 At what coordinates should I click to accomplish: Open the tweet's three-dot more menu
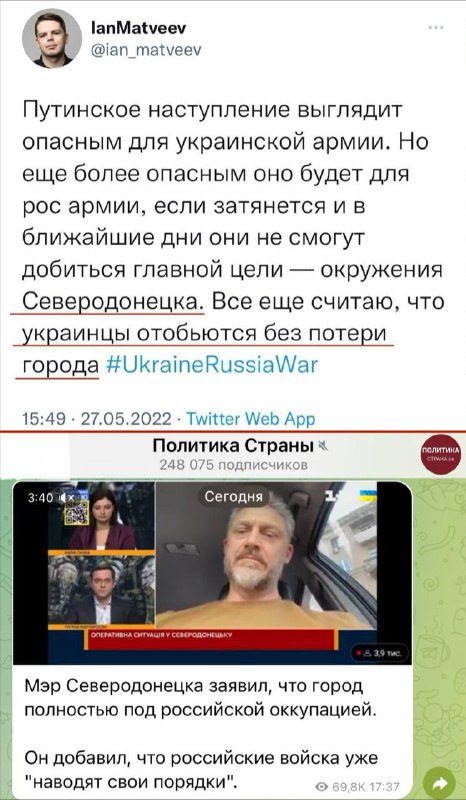tap(435, 28)
